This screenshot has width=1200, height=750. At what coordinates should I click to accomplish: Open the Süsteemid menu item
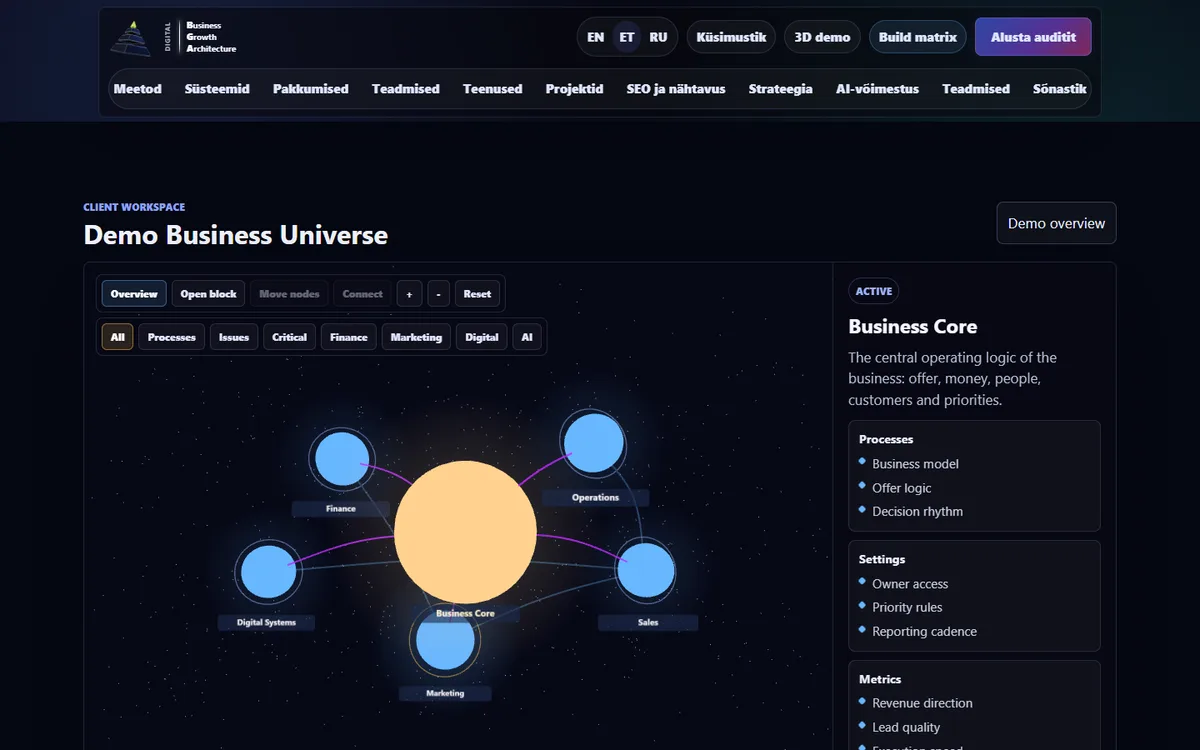217,89
